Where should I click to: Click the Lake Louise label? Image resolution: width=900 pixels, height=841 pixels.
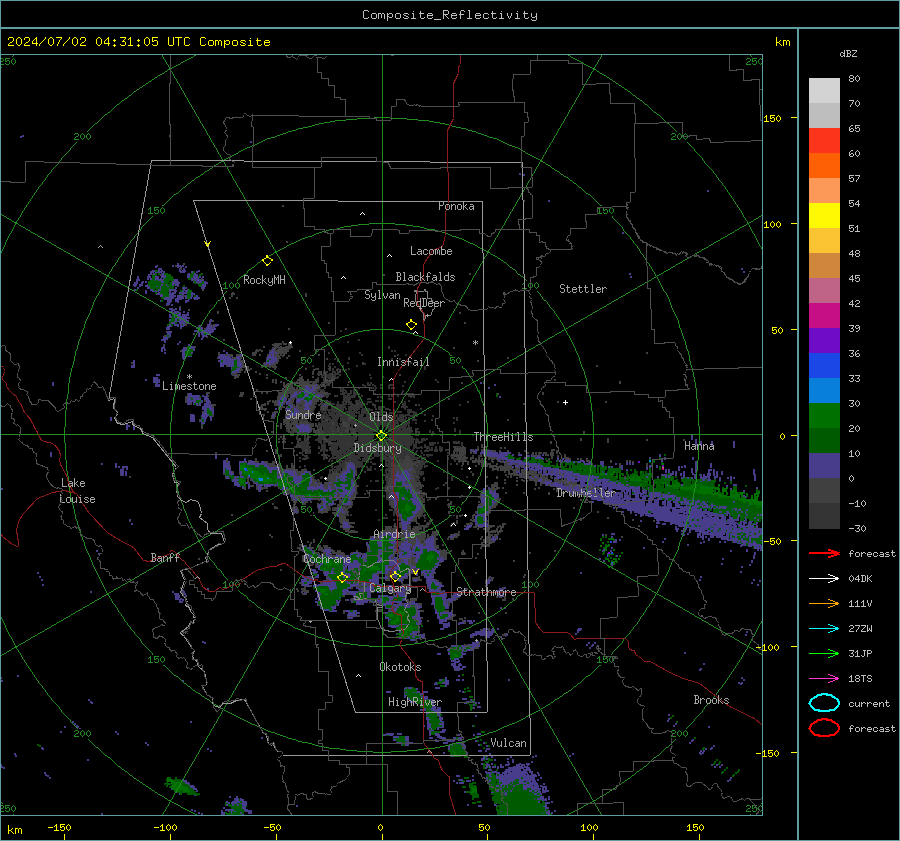click(77, 491)
